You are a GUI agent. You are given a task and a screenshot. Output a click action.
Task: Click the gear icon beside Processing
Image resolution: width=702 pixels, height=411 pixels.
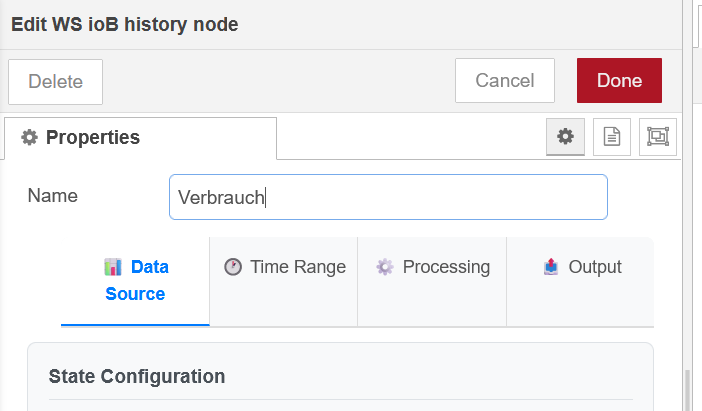click(x=385, y=267)
